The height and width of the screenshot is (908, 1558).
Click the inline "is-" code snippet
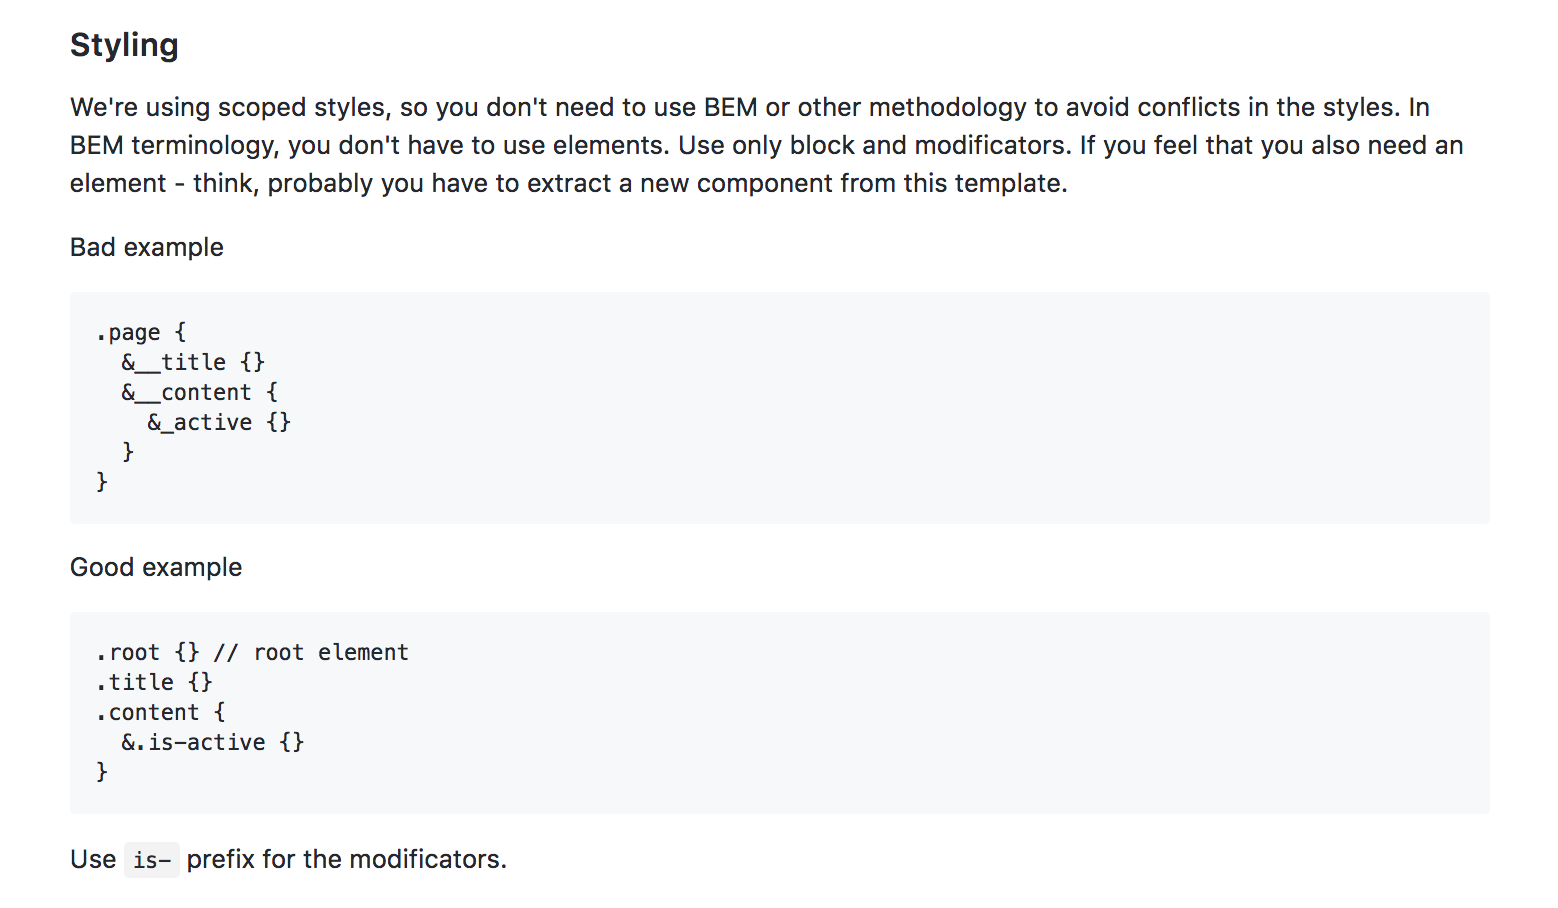click(152, 860)
